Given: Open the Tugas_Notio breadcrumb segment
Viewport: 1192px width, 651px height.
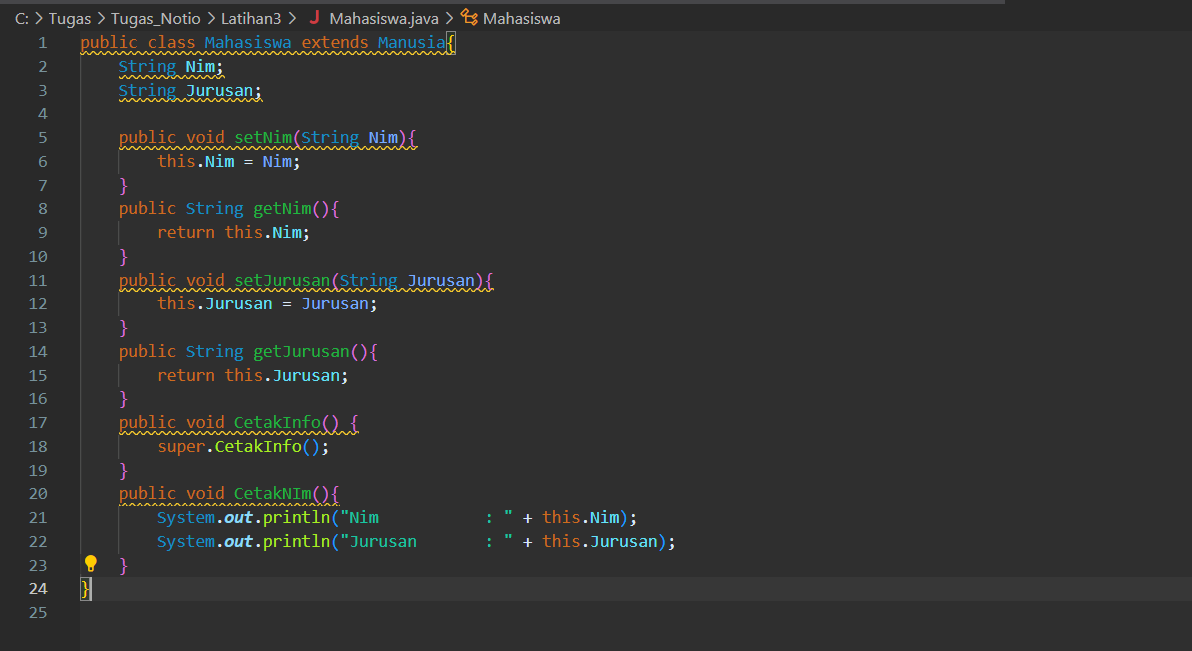Looking at the screenshot, I should [156, 18].
